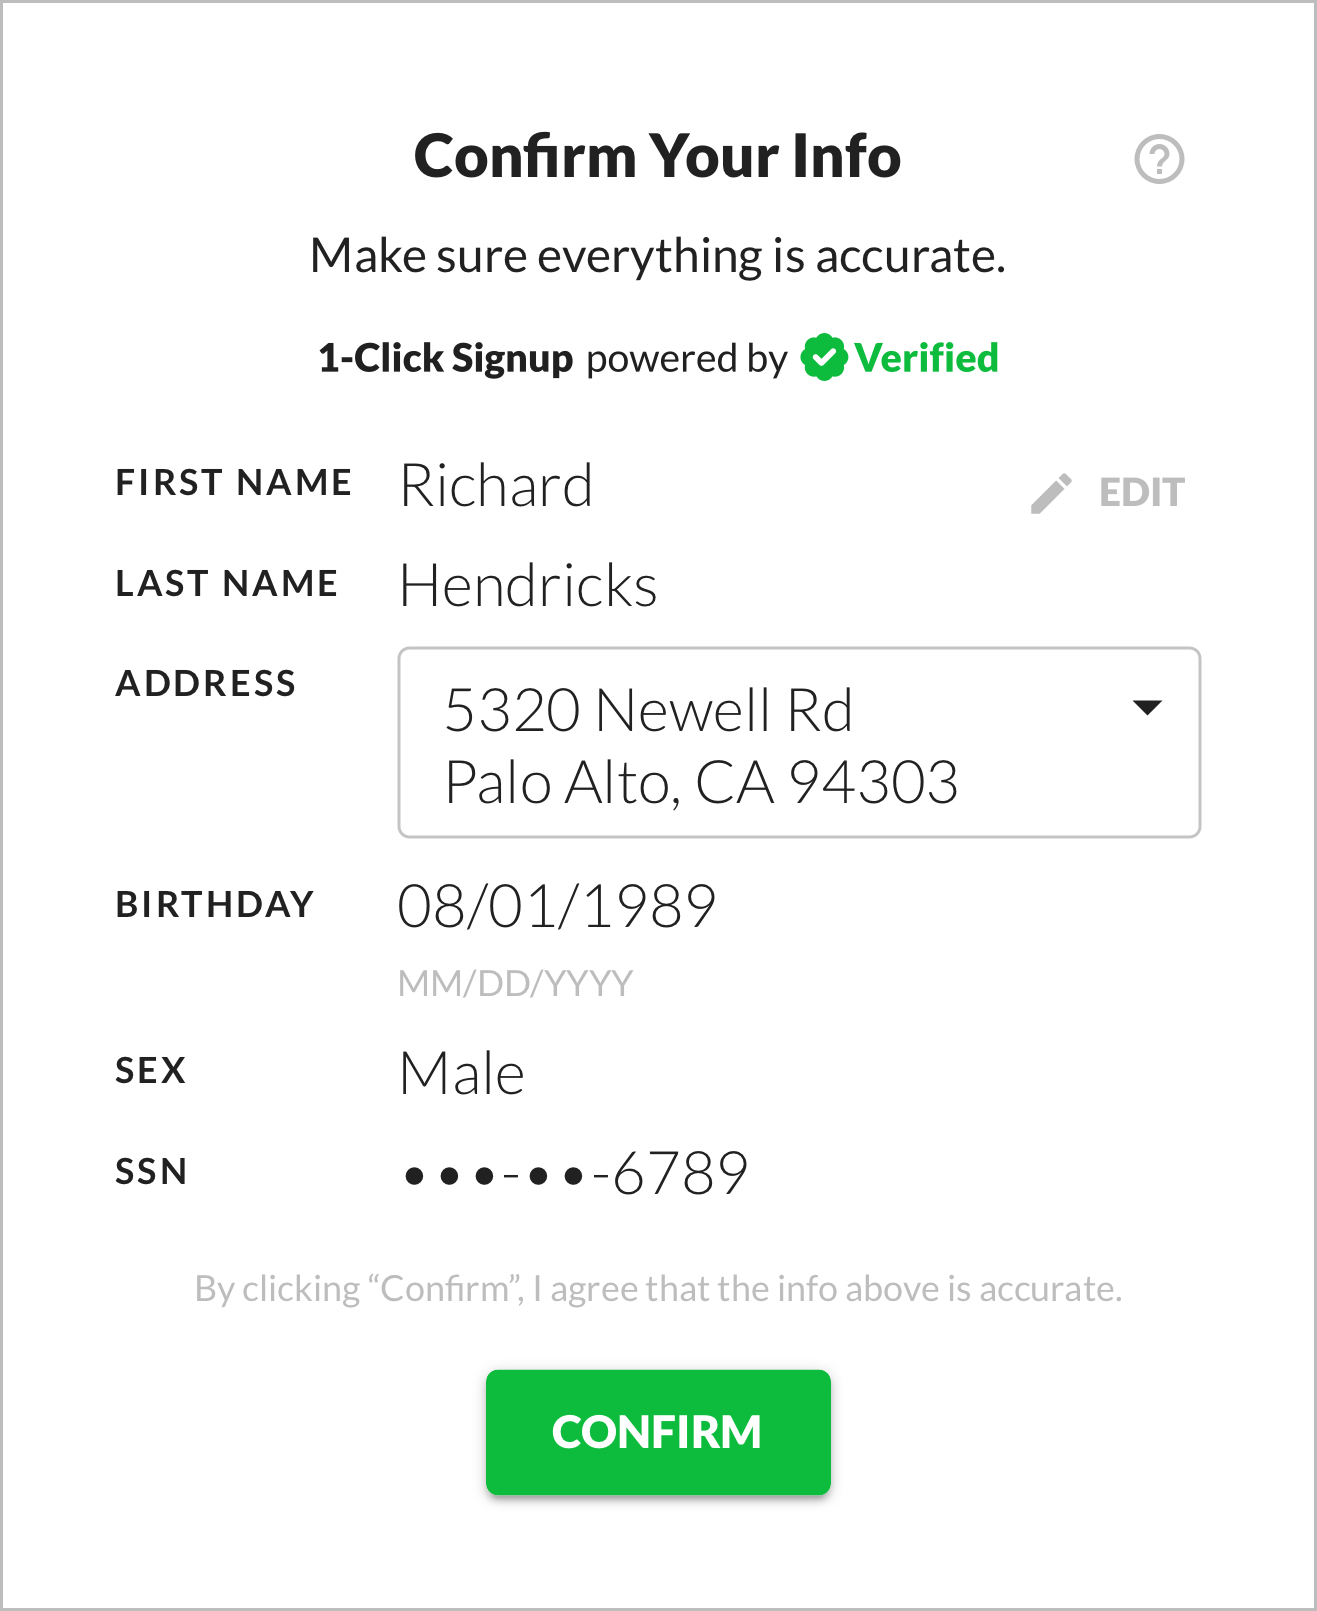
Task: Click the sex value Male
Action: 461,1074
